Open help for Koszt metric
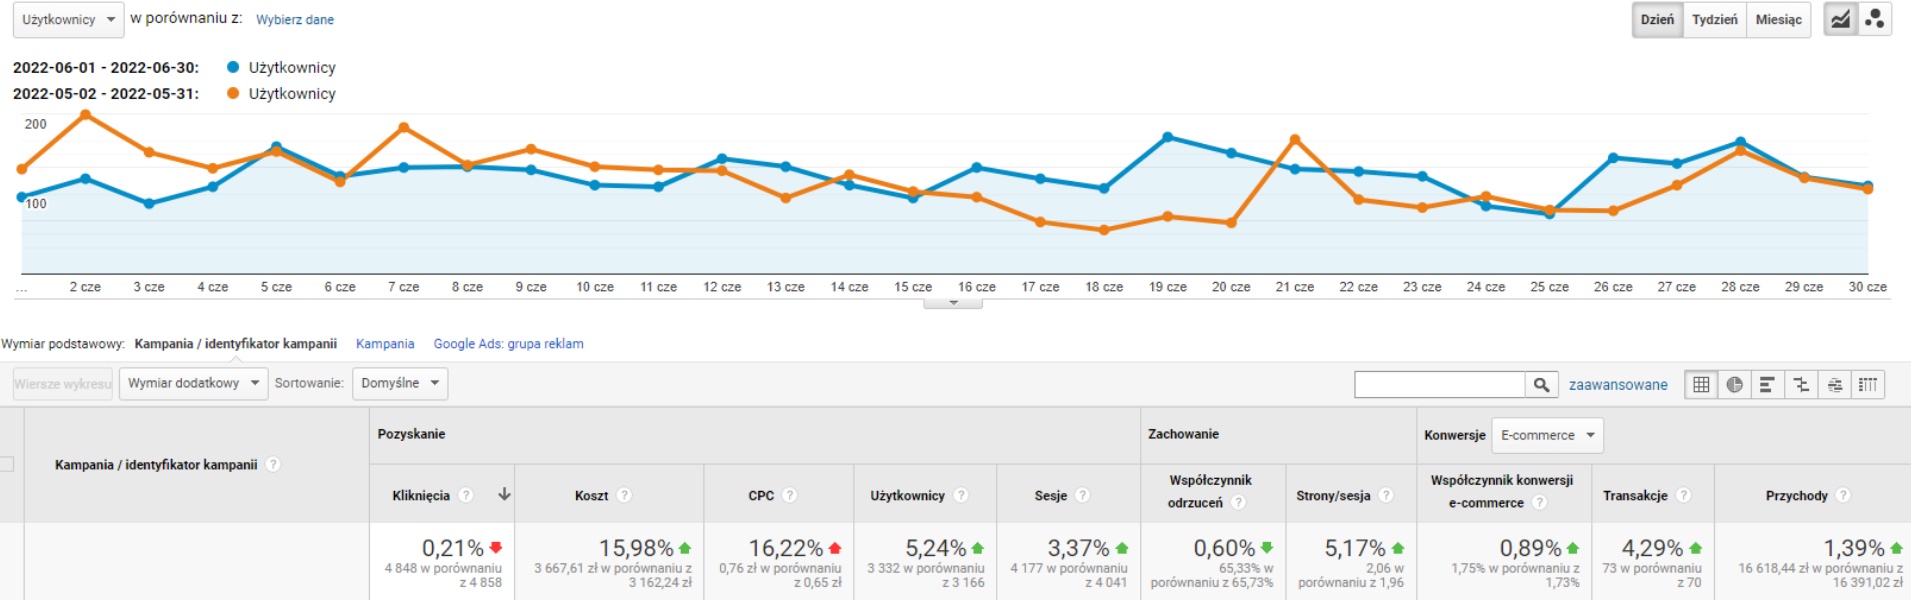Screen dimensions: 1911x600 [624, 495]
